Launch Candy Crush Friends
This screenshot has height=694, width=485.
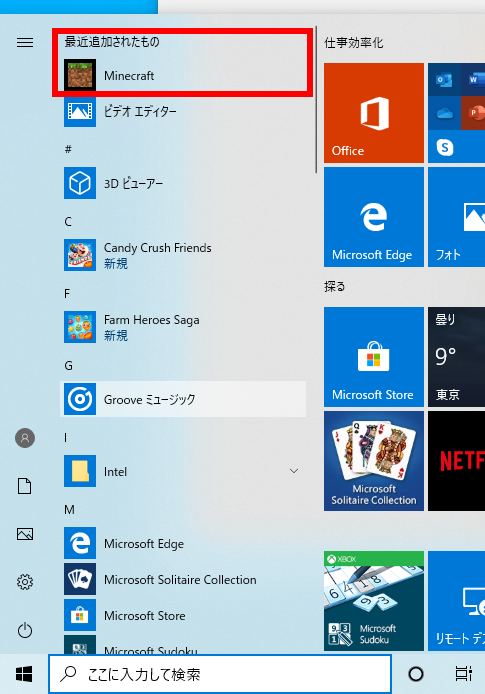tap(183, 255)
